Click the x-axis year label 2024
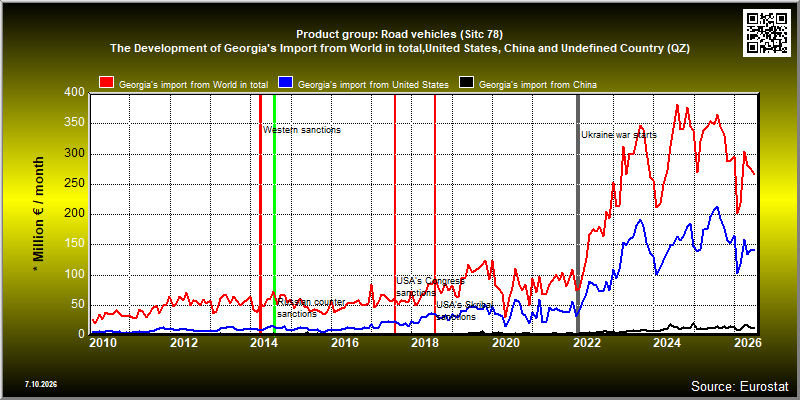Image resolution: width=800 pixels, height=400 pixels. pyautogui.click(x=669, y=342)
